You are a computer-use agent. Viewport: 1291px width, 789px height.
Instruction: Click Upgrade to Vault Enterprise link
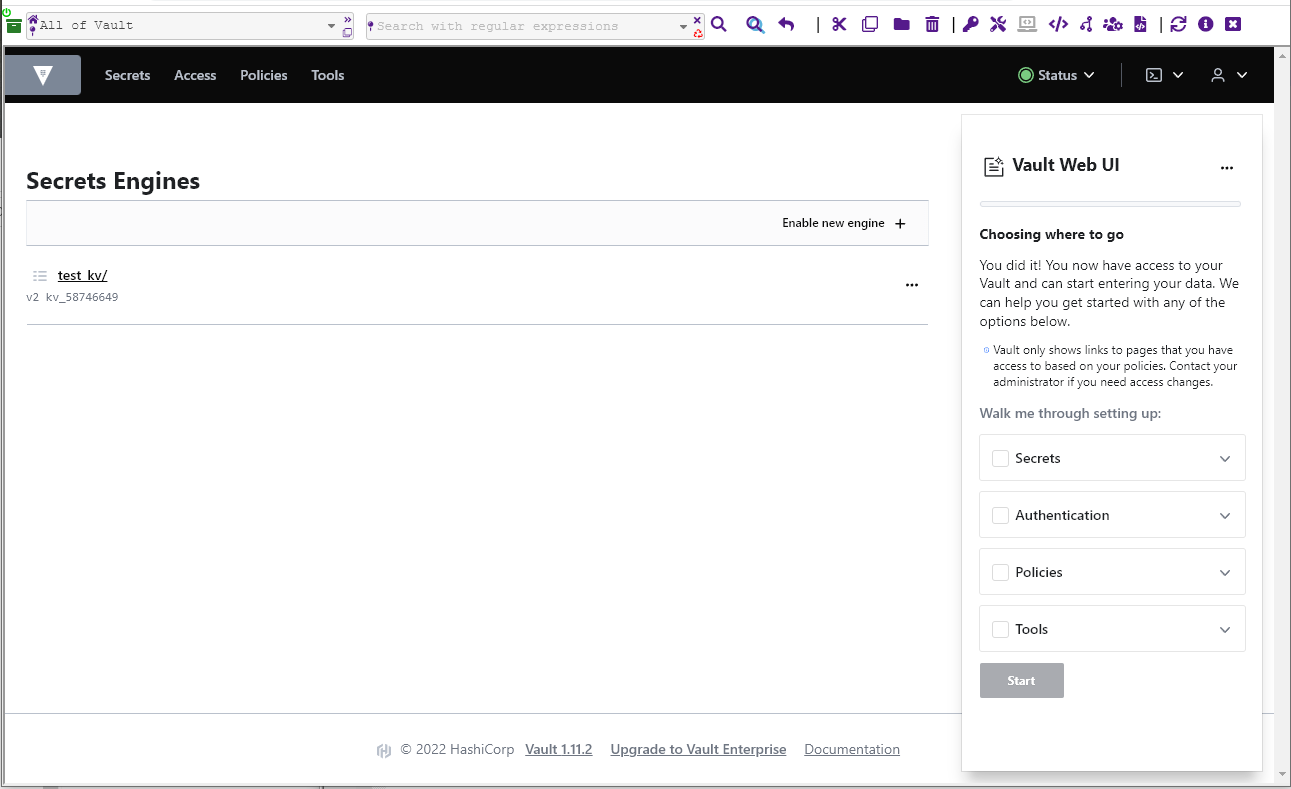tap(698, 749)
